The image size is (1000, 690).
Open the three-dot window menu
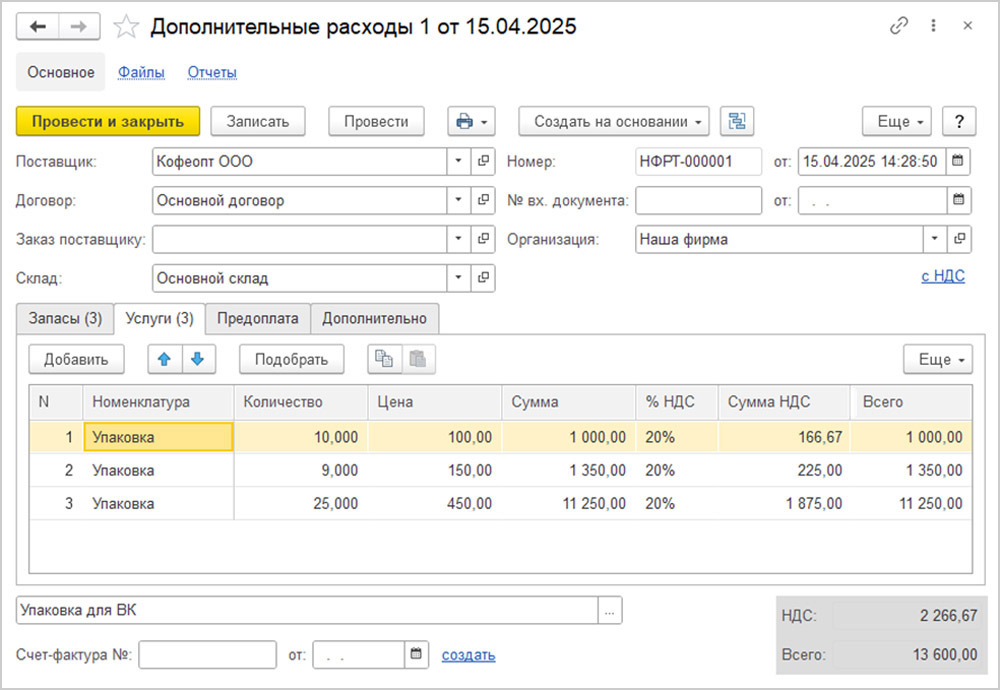(933, 26)
